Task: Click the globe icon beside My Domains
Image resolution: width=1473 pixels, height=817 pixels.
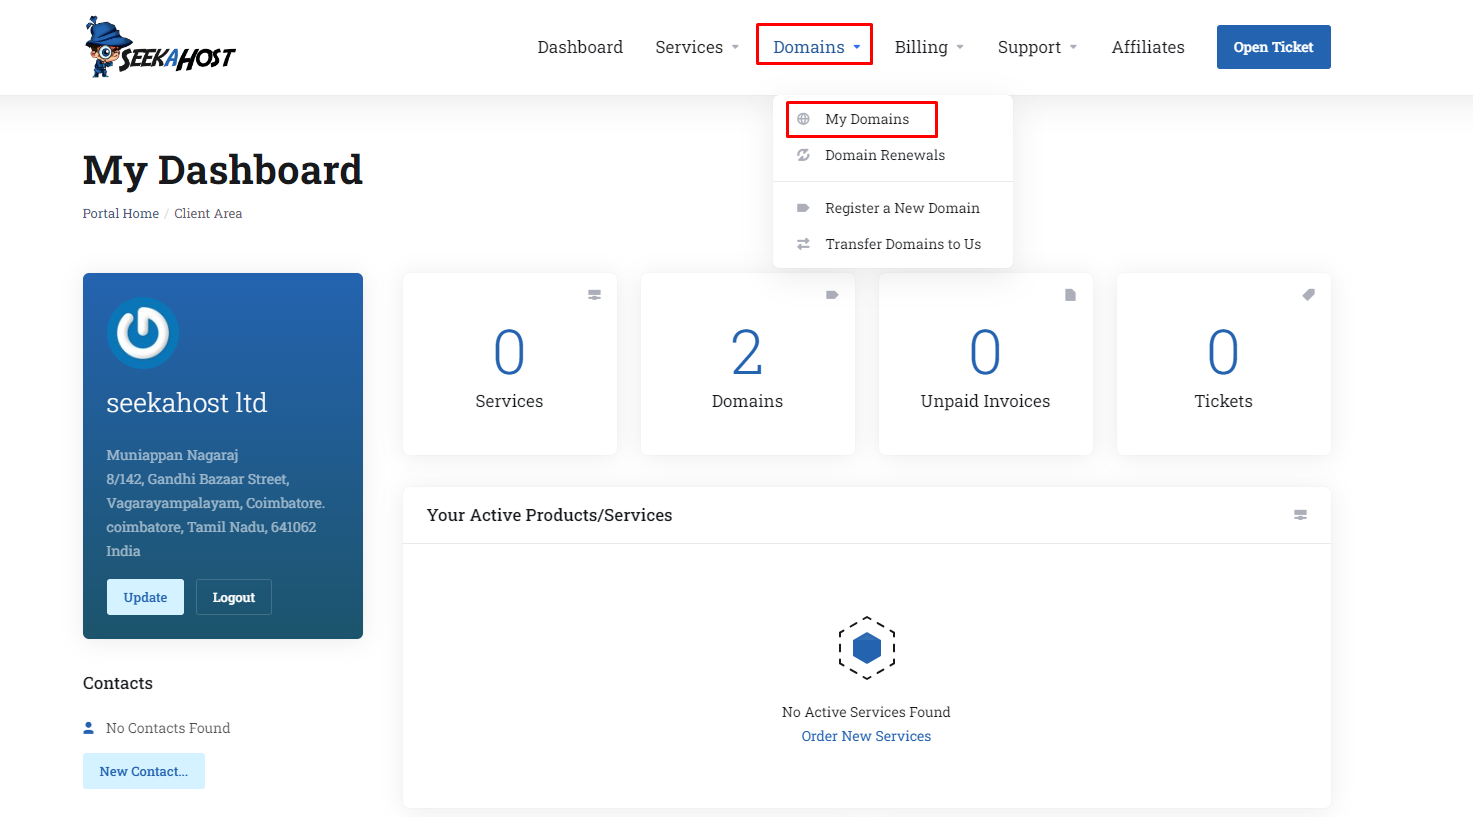Action: click(804, 118)
